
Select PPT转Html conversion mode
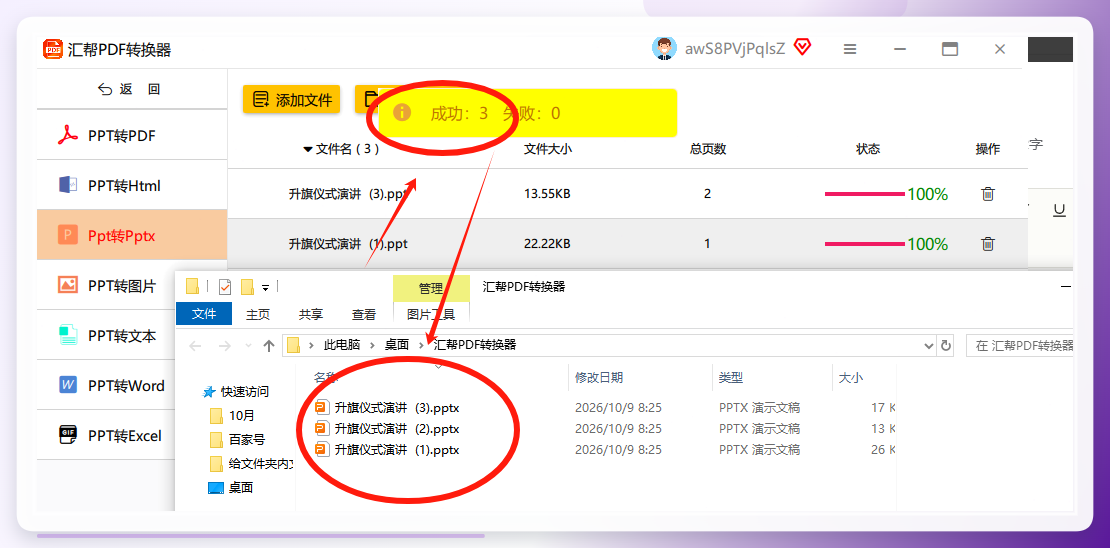(x=132, y=185)
